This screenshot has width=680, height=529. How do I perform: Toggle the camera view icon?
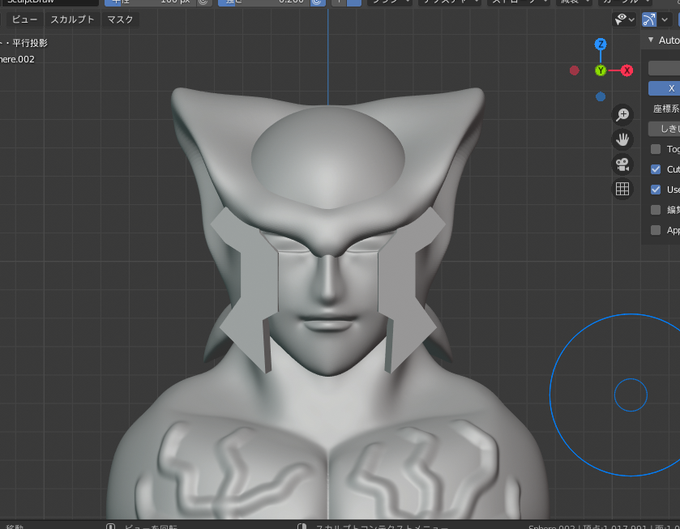tap(622, 164)
